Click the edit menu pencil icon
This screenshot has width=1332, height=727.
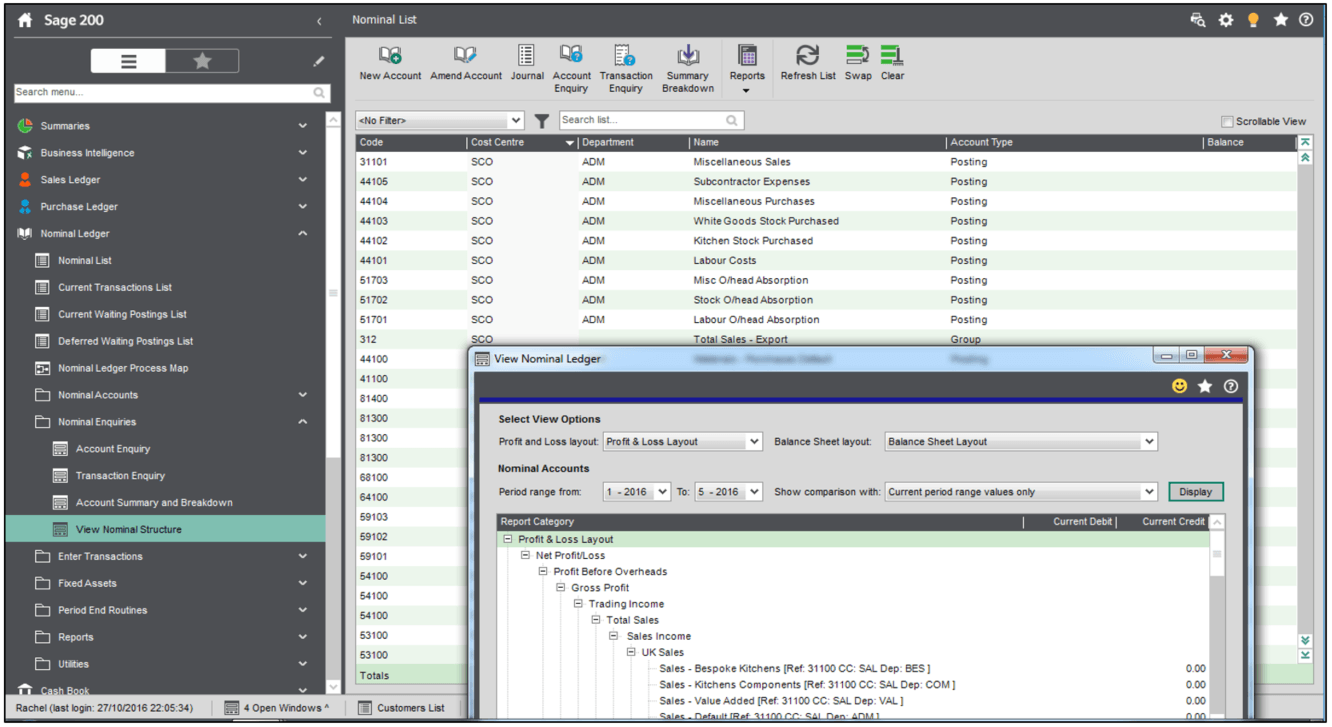(x=319, y=62)
